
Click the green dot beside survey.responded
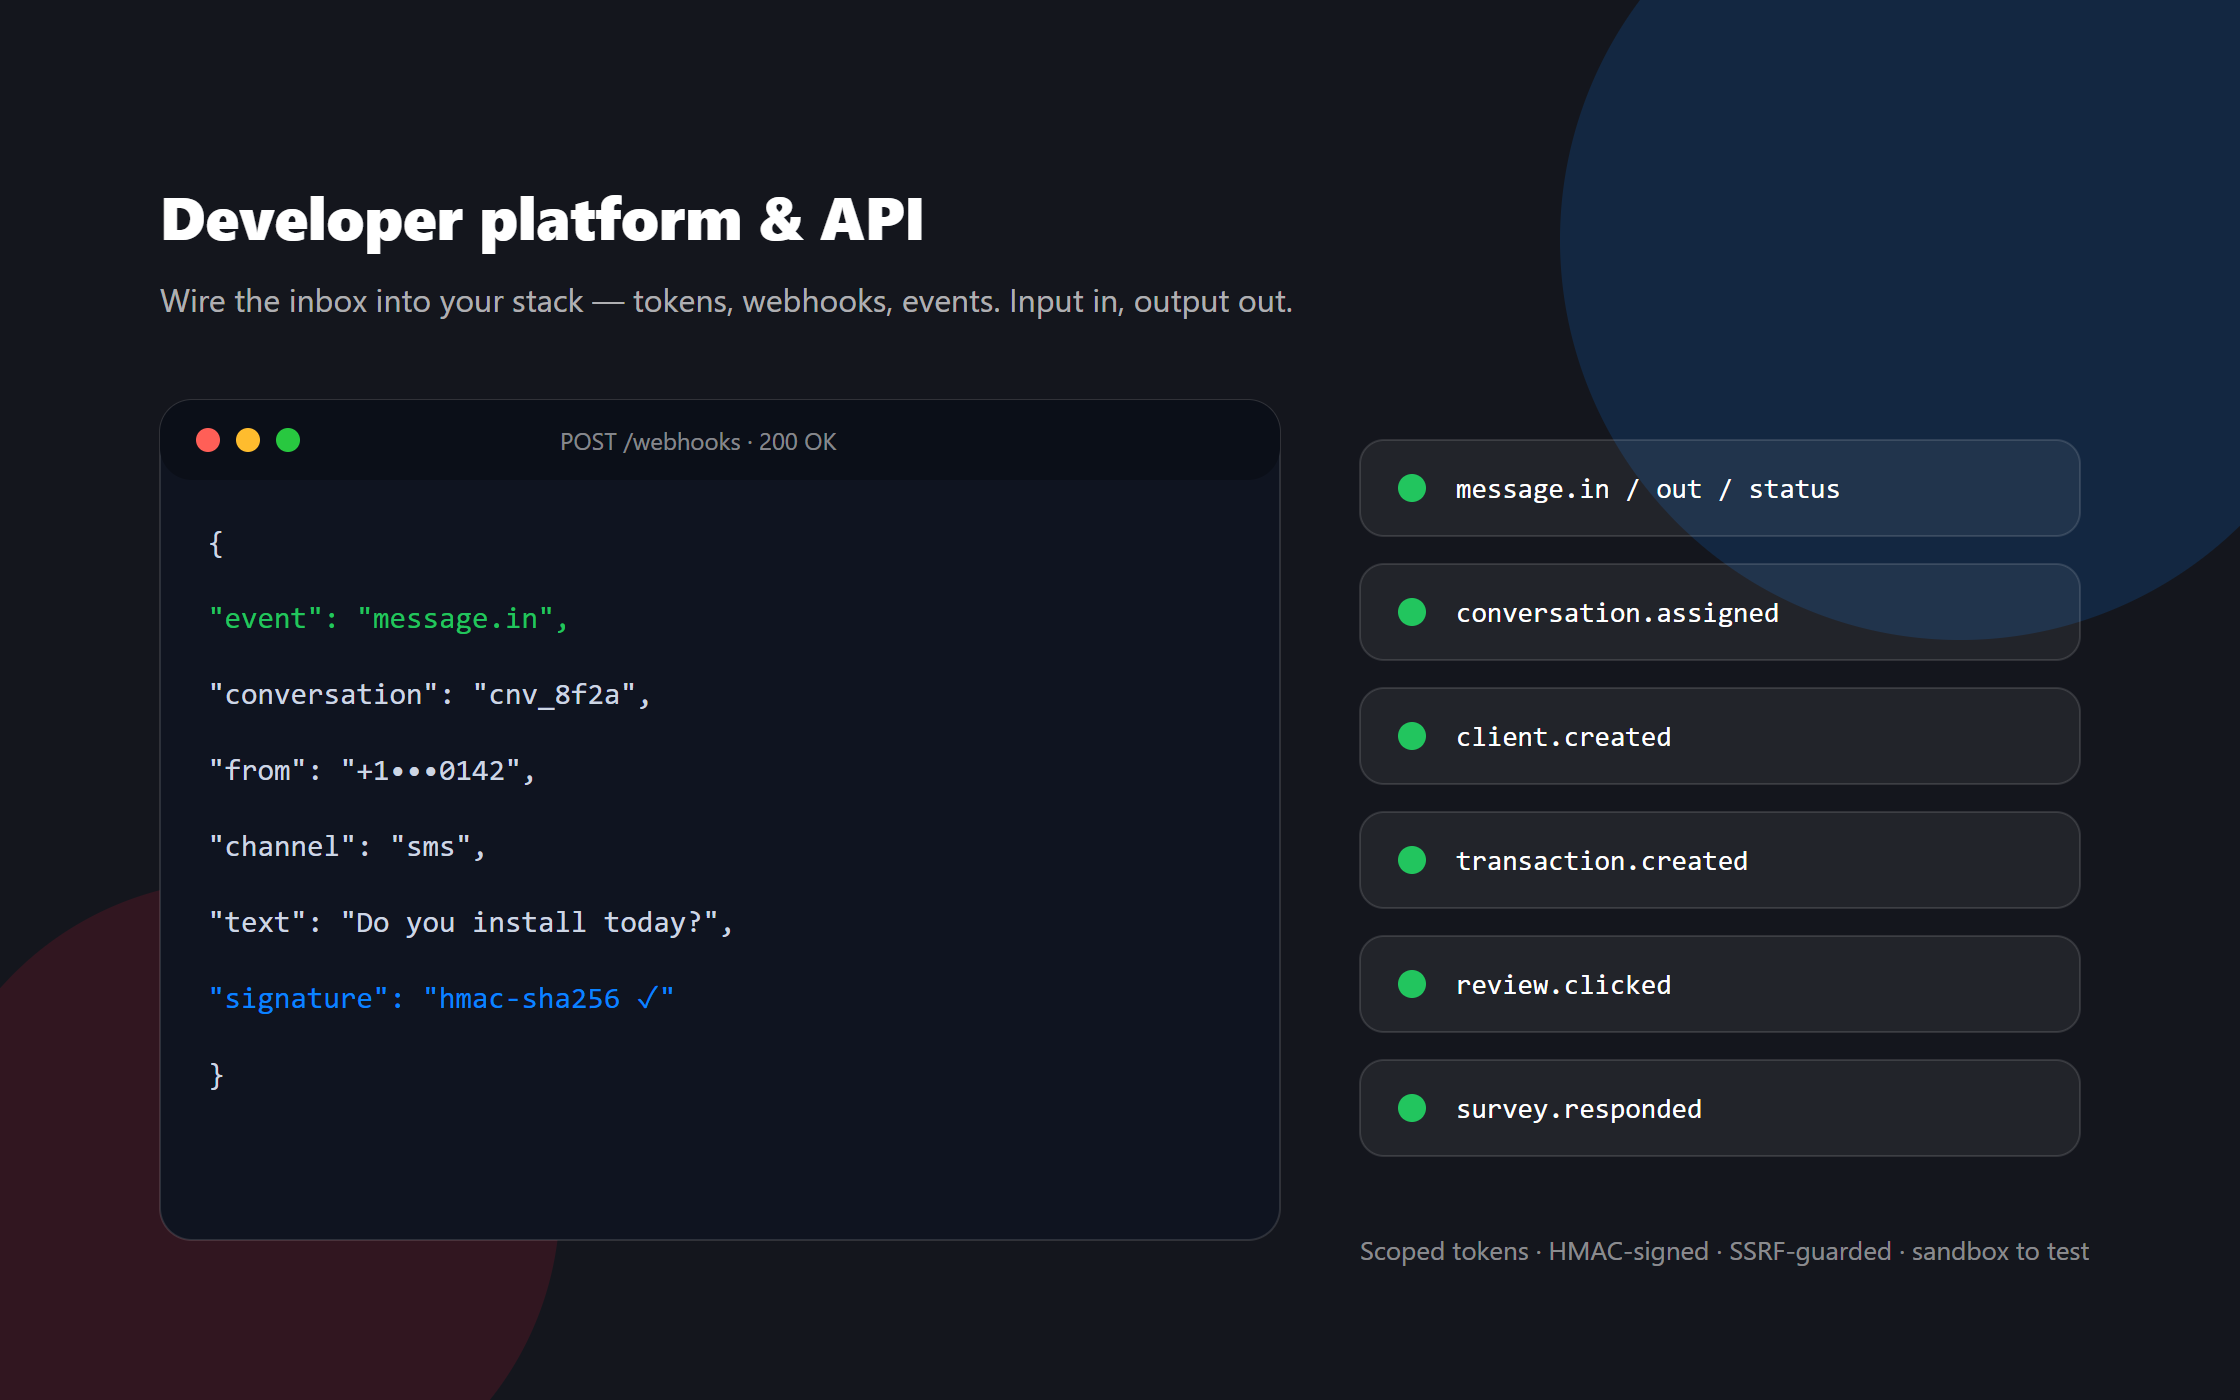click(1412, 1108)
